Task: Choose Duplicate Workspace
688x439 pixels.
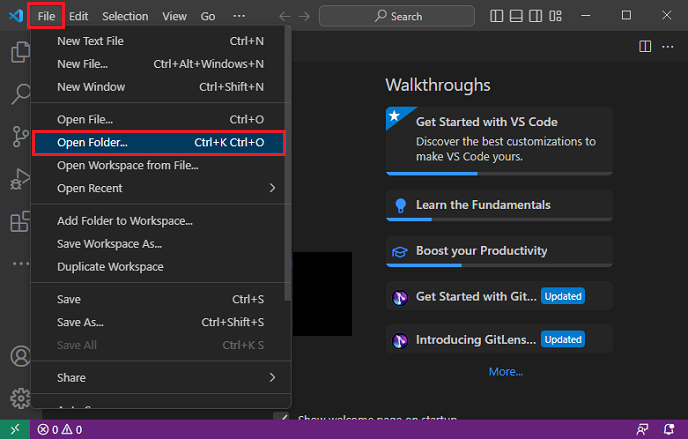Action: (x=161, y=267)
